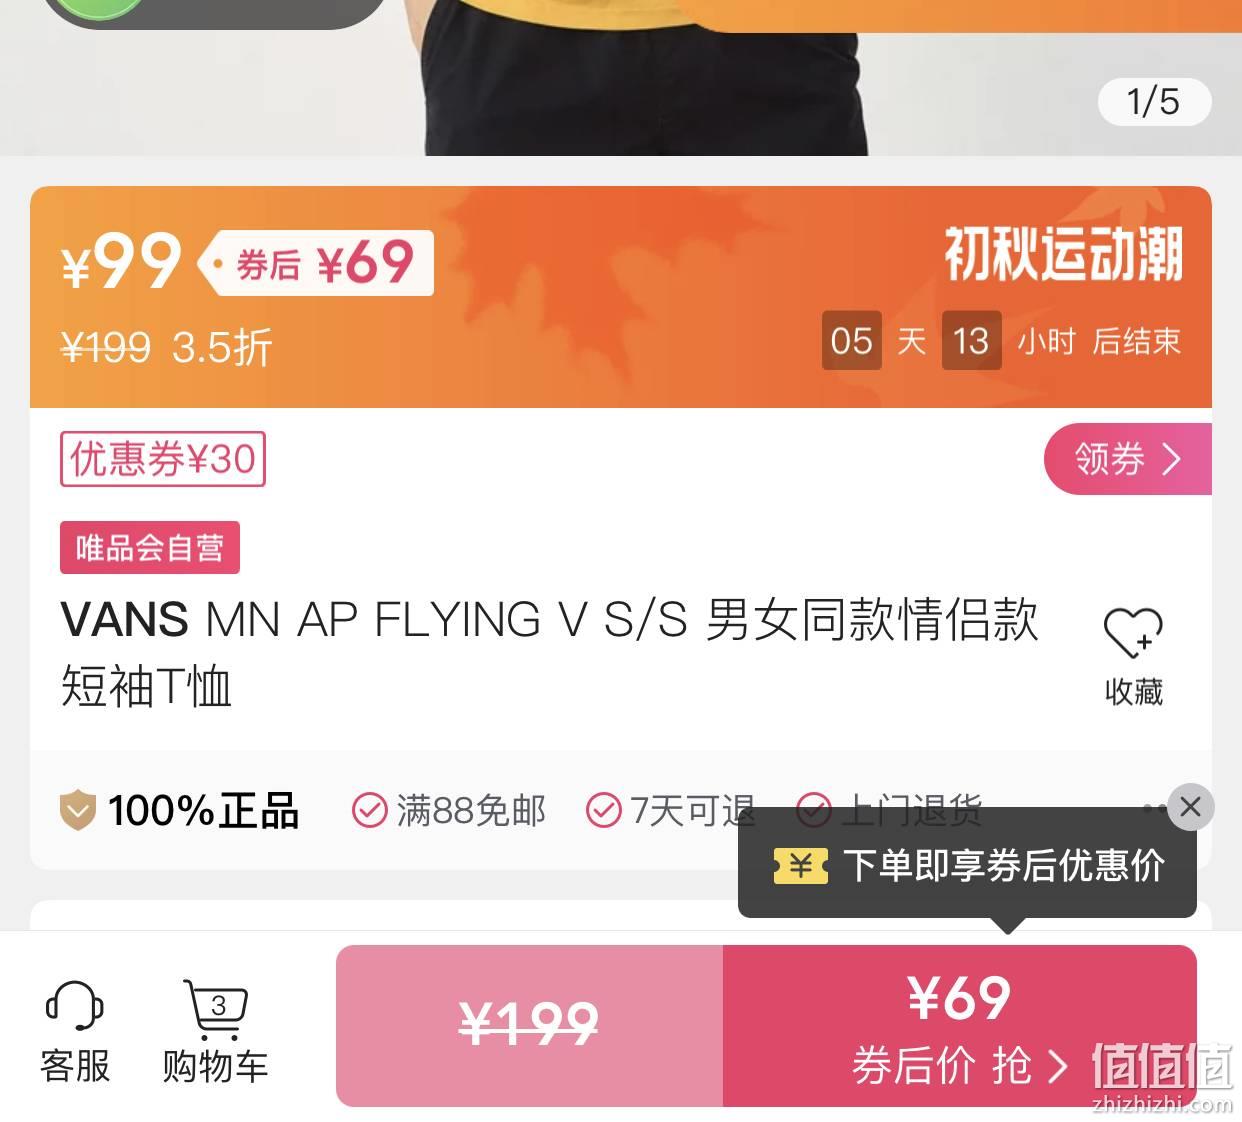Click the yellow coupon icon in tooltip
This screenshot has height=1122, width=1242.
coord(800,866)
